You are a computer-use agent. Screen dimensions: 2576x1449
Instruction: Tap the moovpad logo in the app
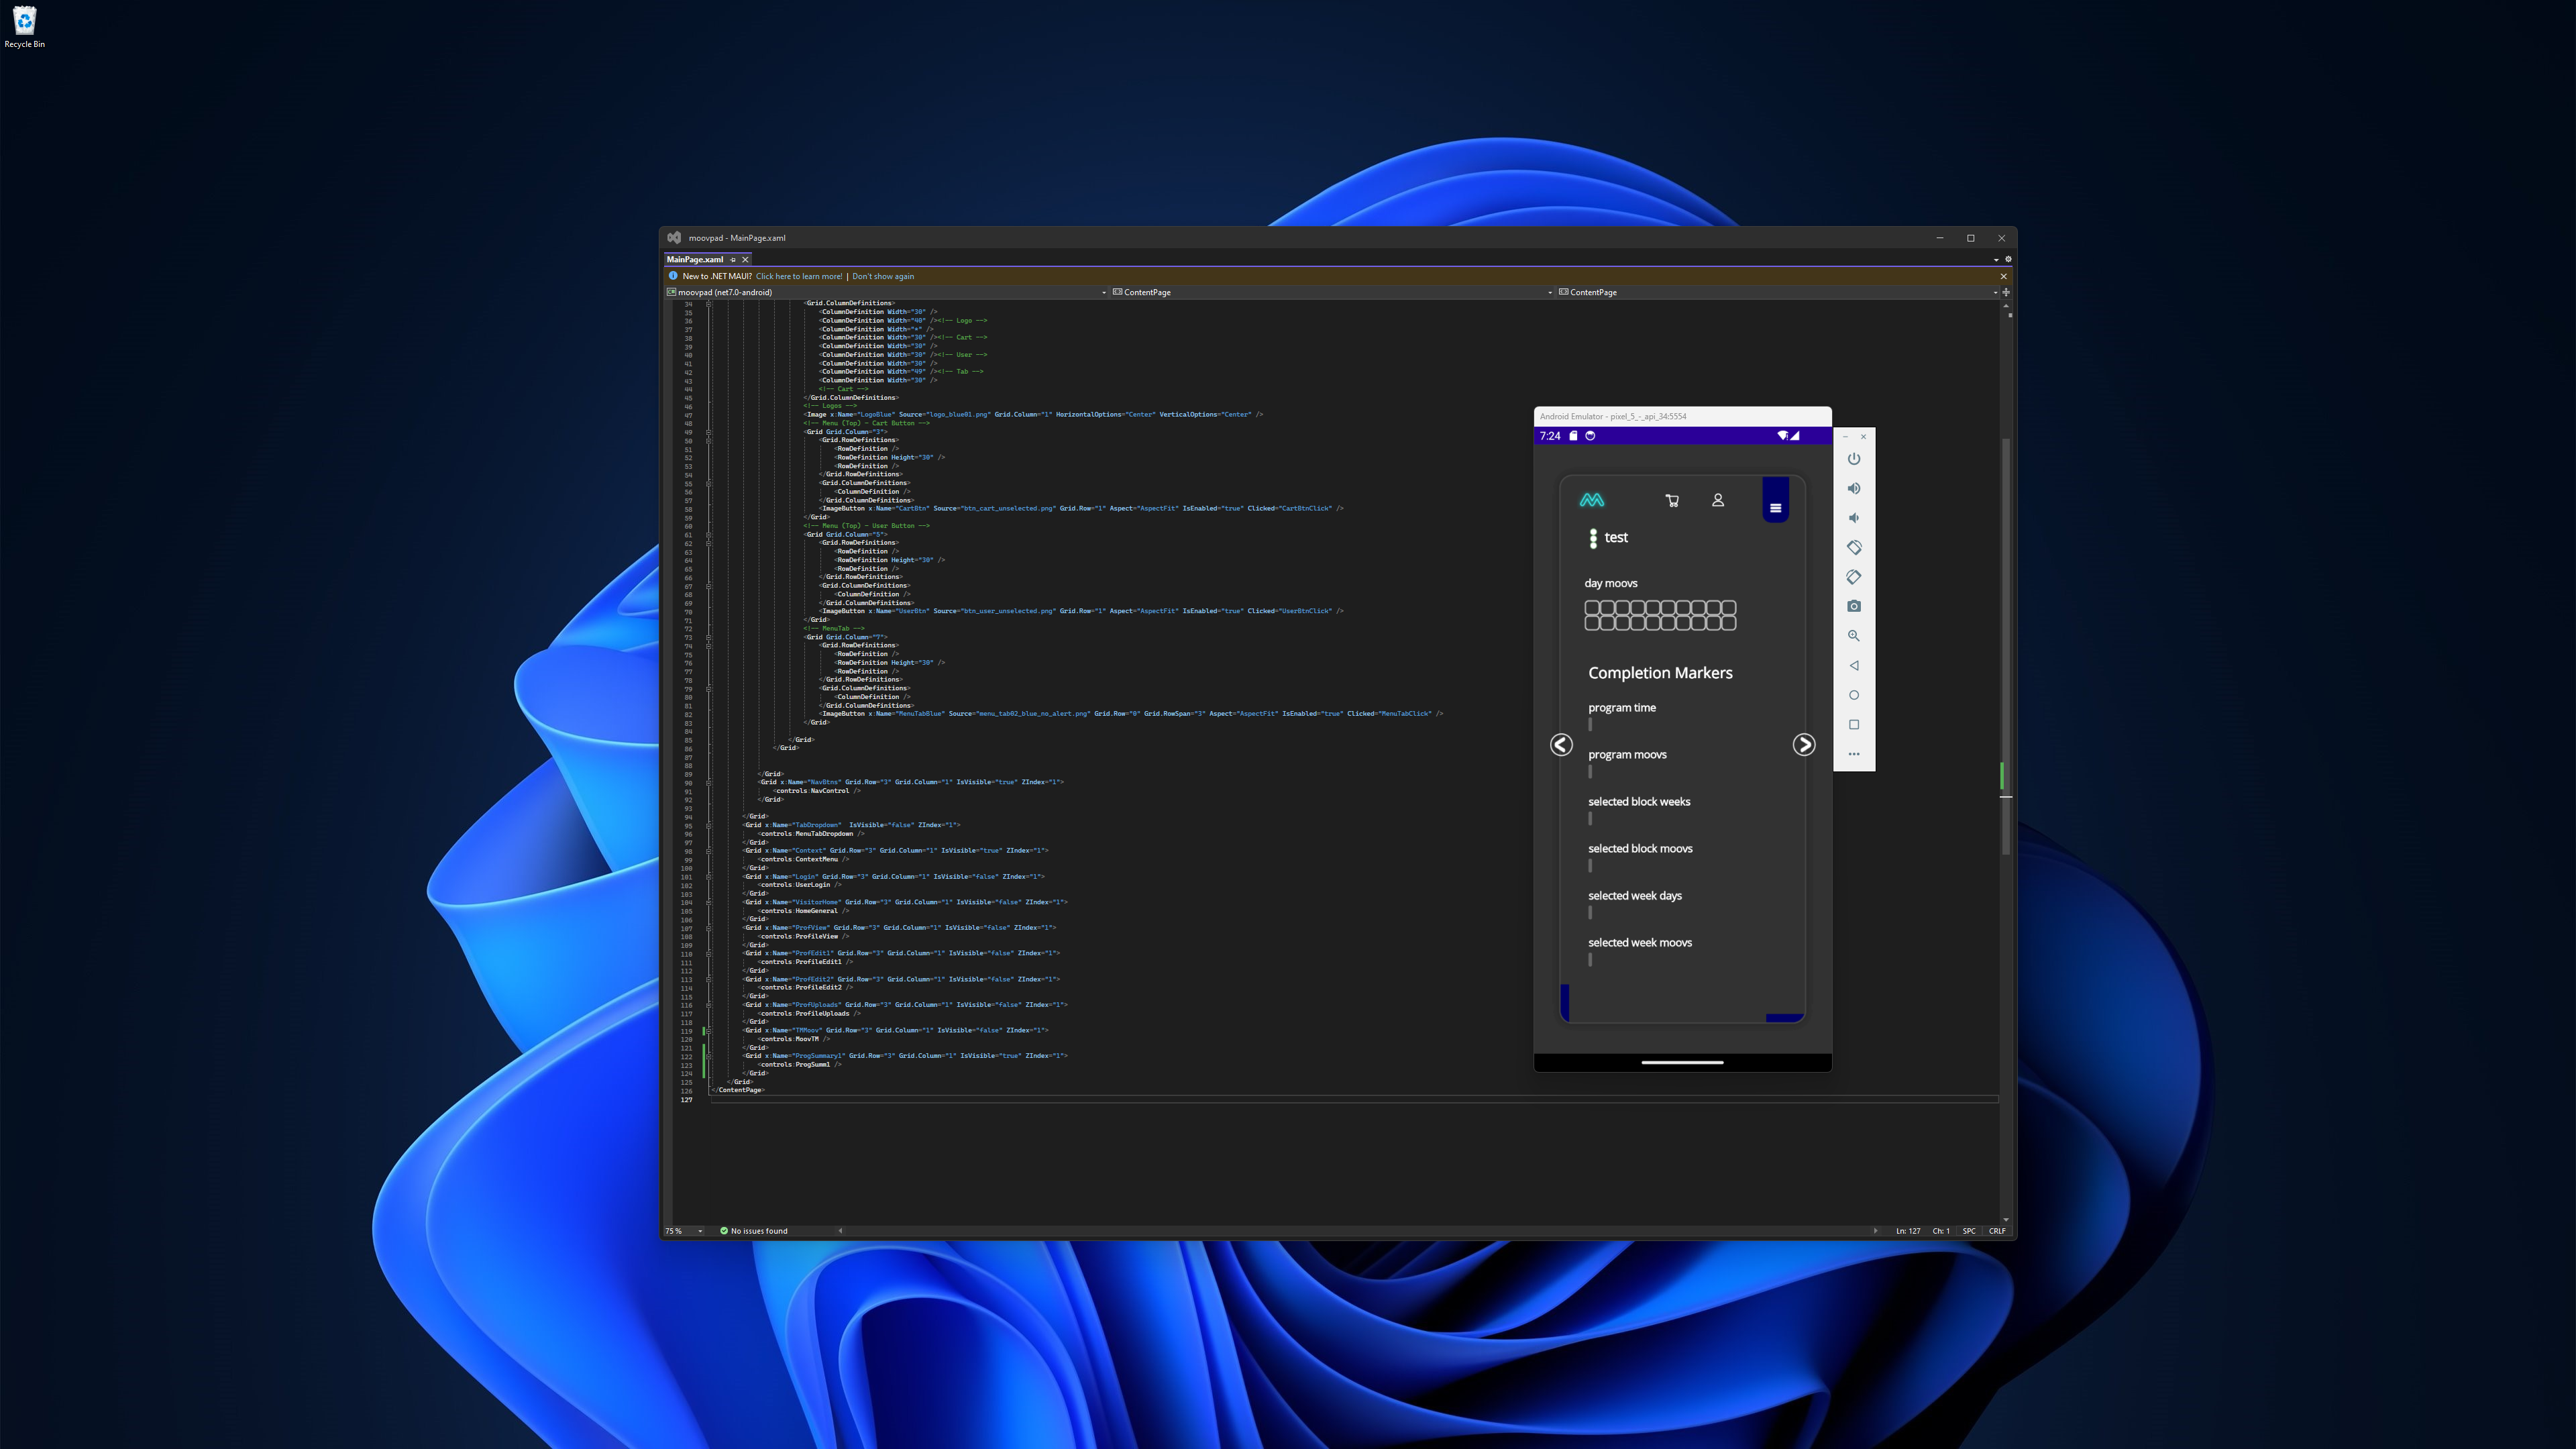point(1592,500)
